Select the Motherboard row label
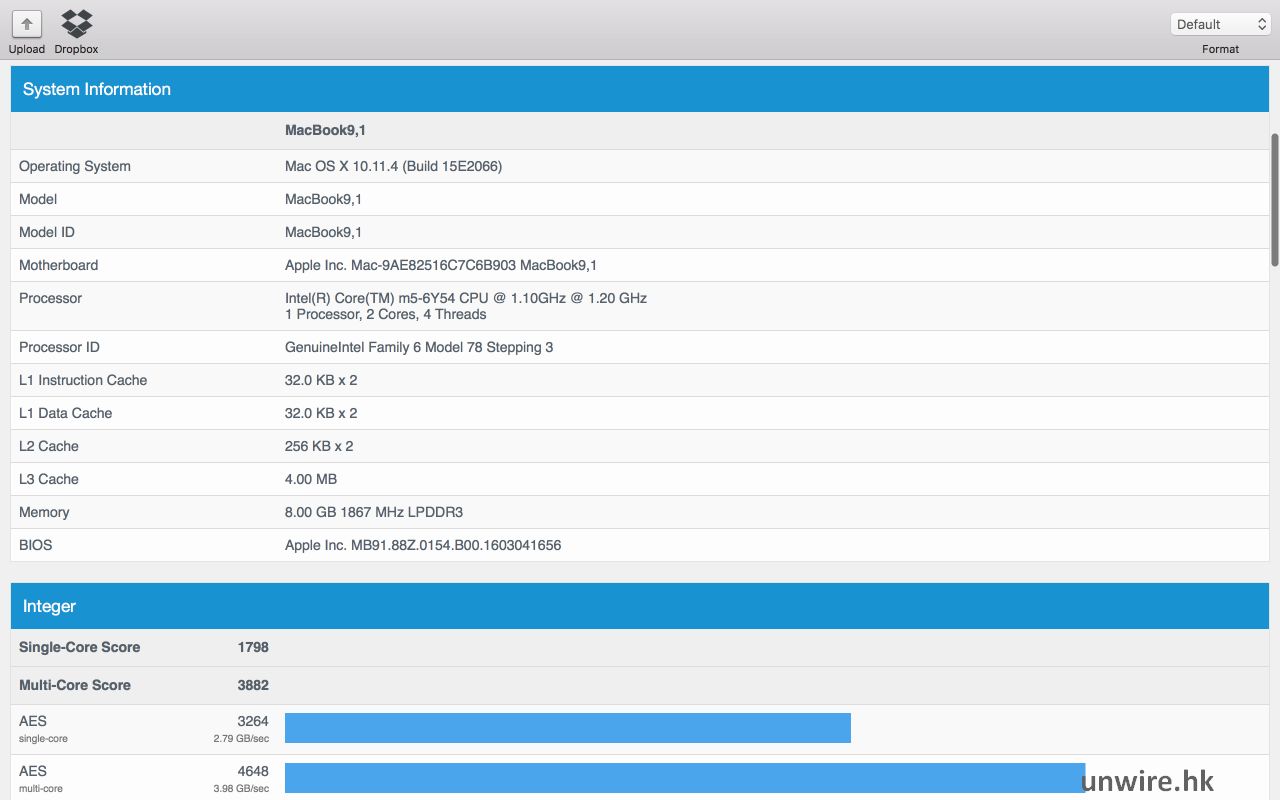This screenshot has height=800, width=1280. [x=59, y=265]
